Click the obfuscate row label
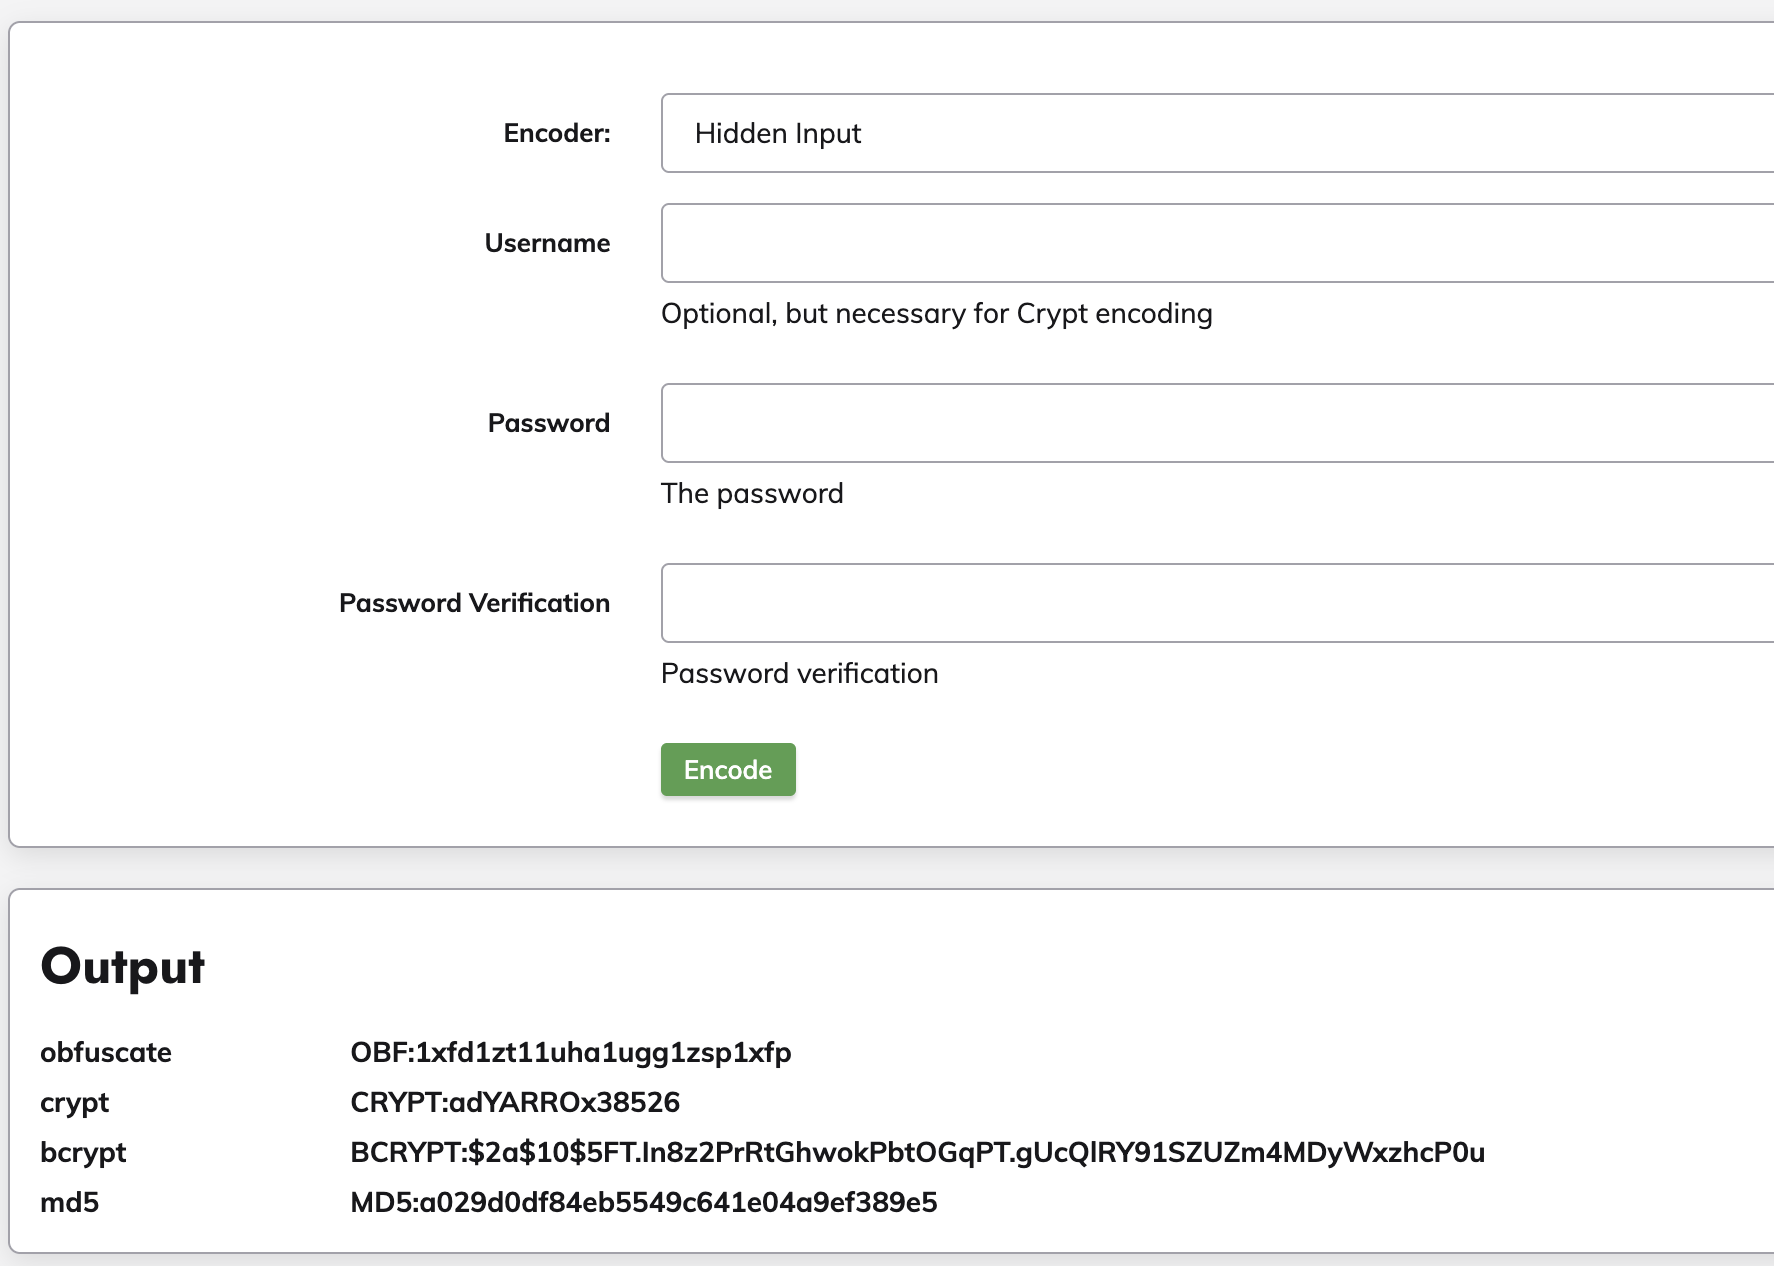Screen dimensions: 1774x1266 click(x=106, y=1052)
